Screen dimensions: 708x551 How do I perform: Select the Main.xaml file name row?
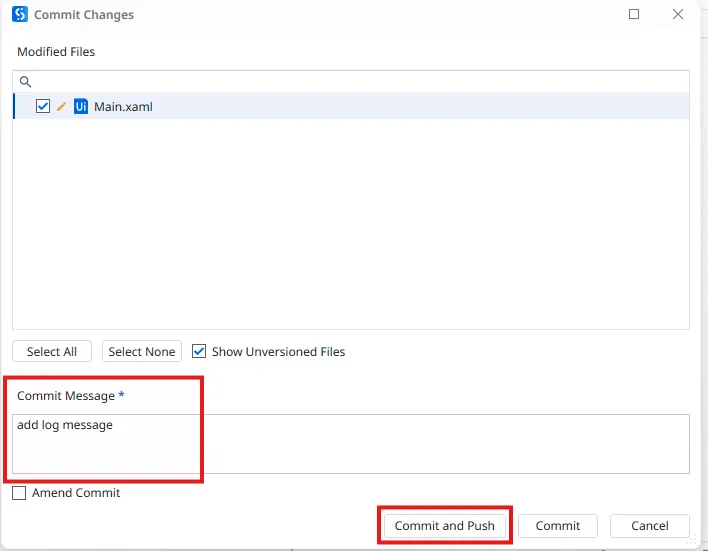tap(123, 106)
